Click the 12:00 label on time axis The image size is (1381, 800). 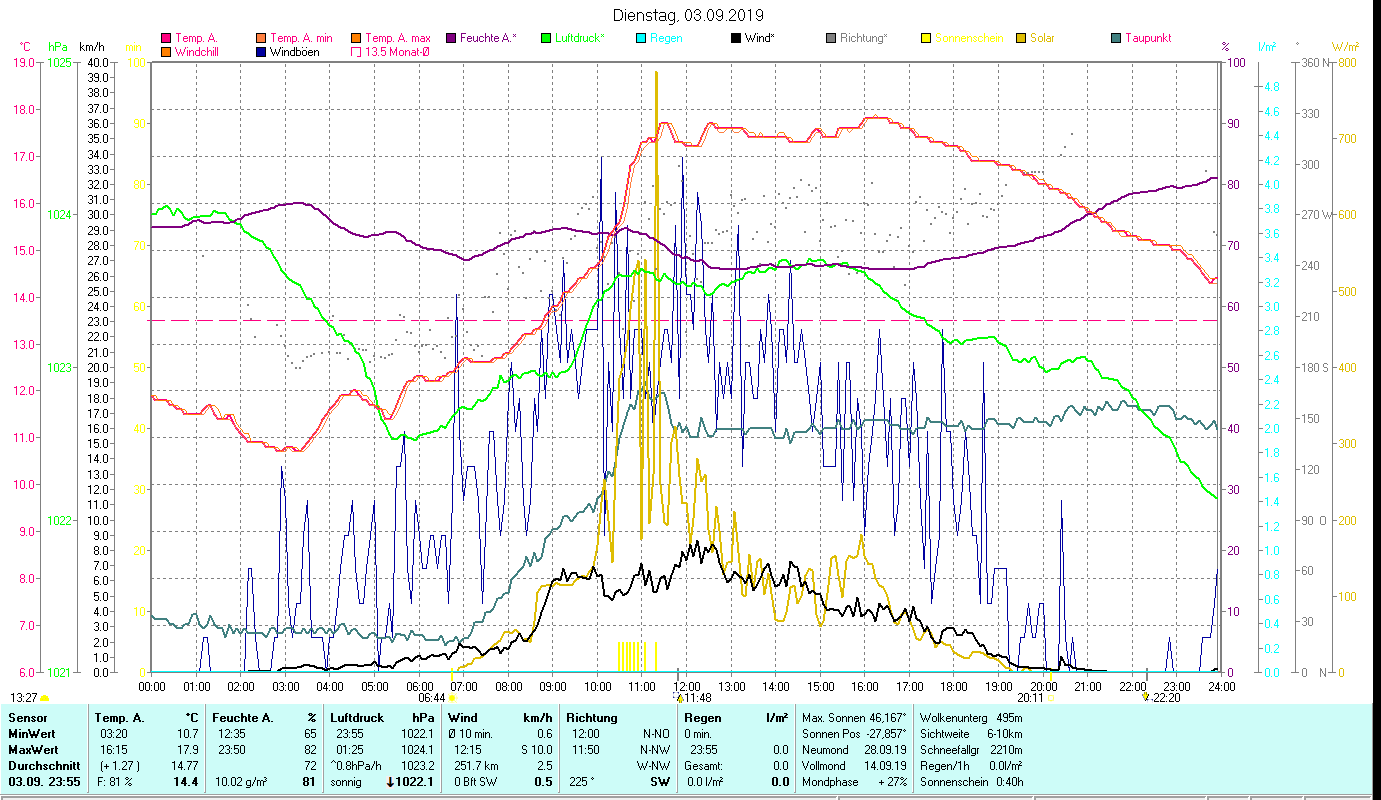[x=686, y=687]
